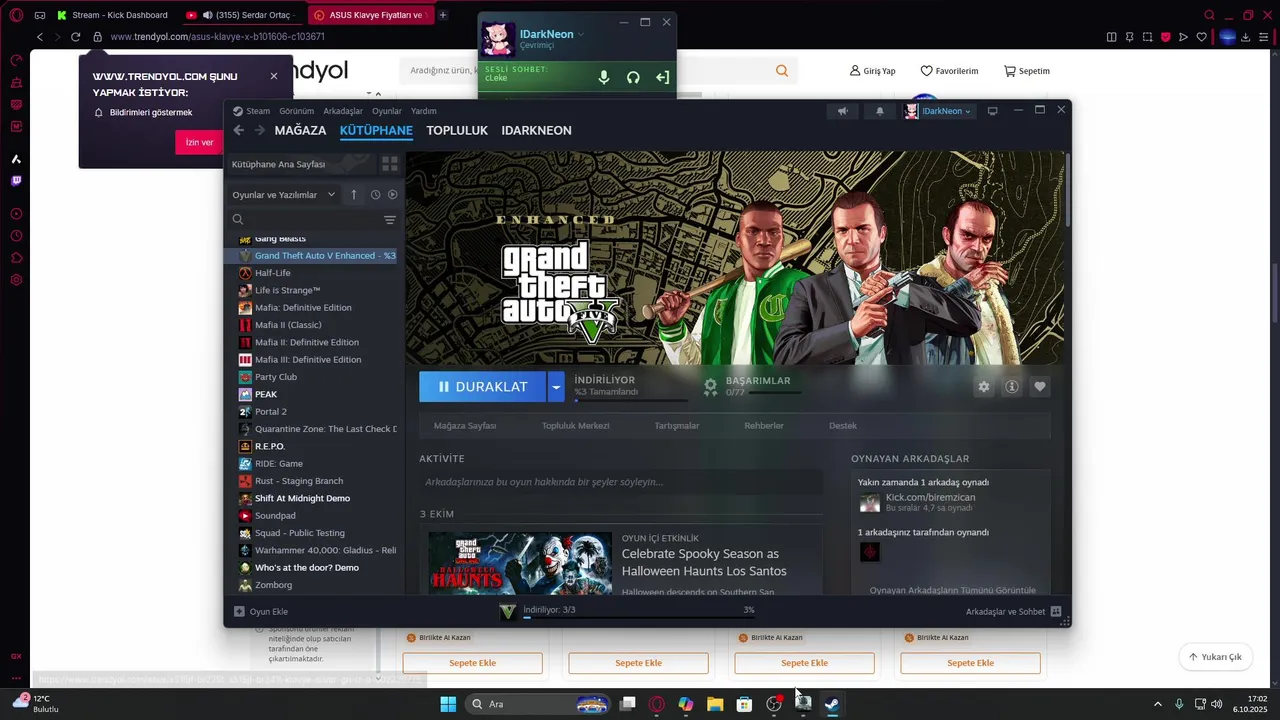Steam main content vertical scrollbar
This screenshot has width=1280, height=720.
[1068, 190]
